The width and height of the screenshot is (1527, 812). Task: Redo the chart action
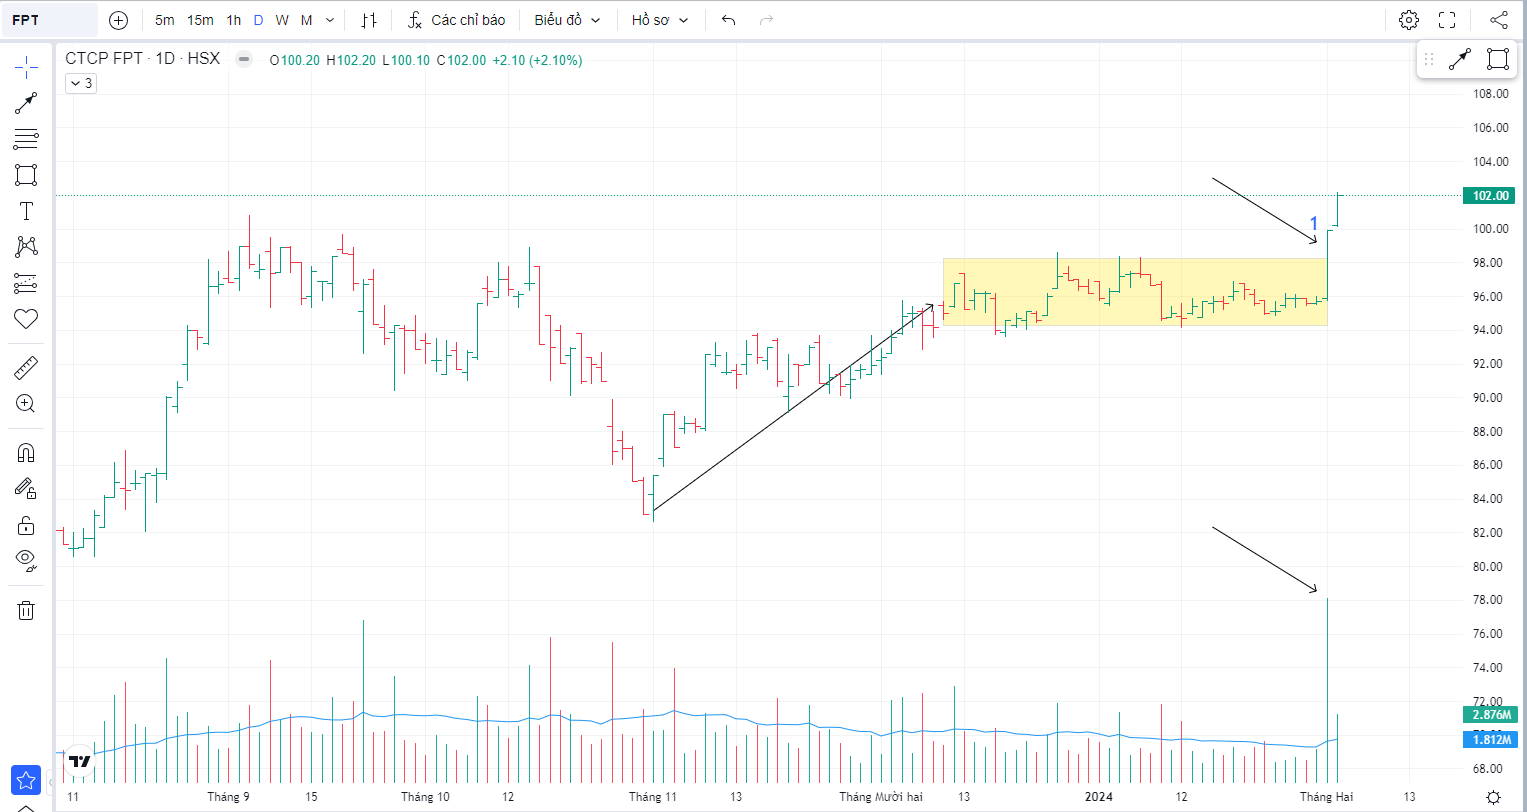coord(767,20)
